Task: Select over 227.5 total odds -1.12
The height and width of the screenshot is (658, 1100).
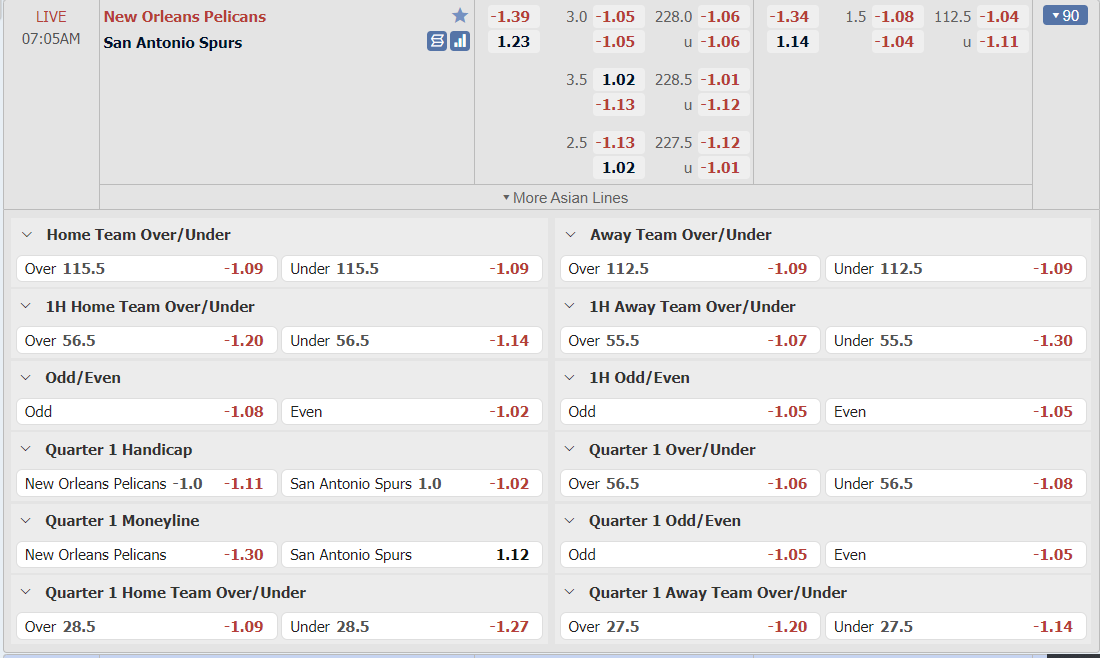Action: click(x=723, y=142)
